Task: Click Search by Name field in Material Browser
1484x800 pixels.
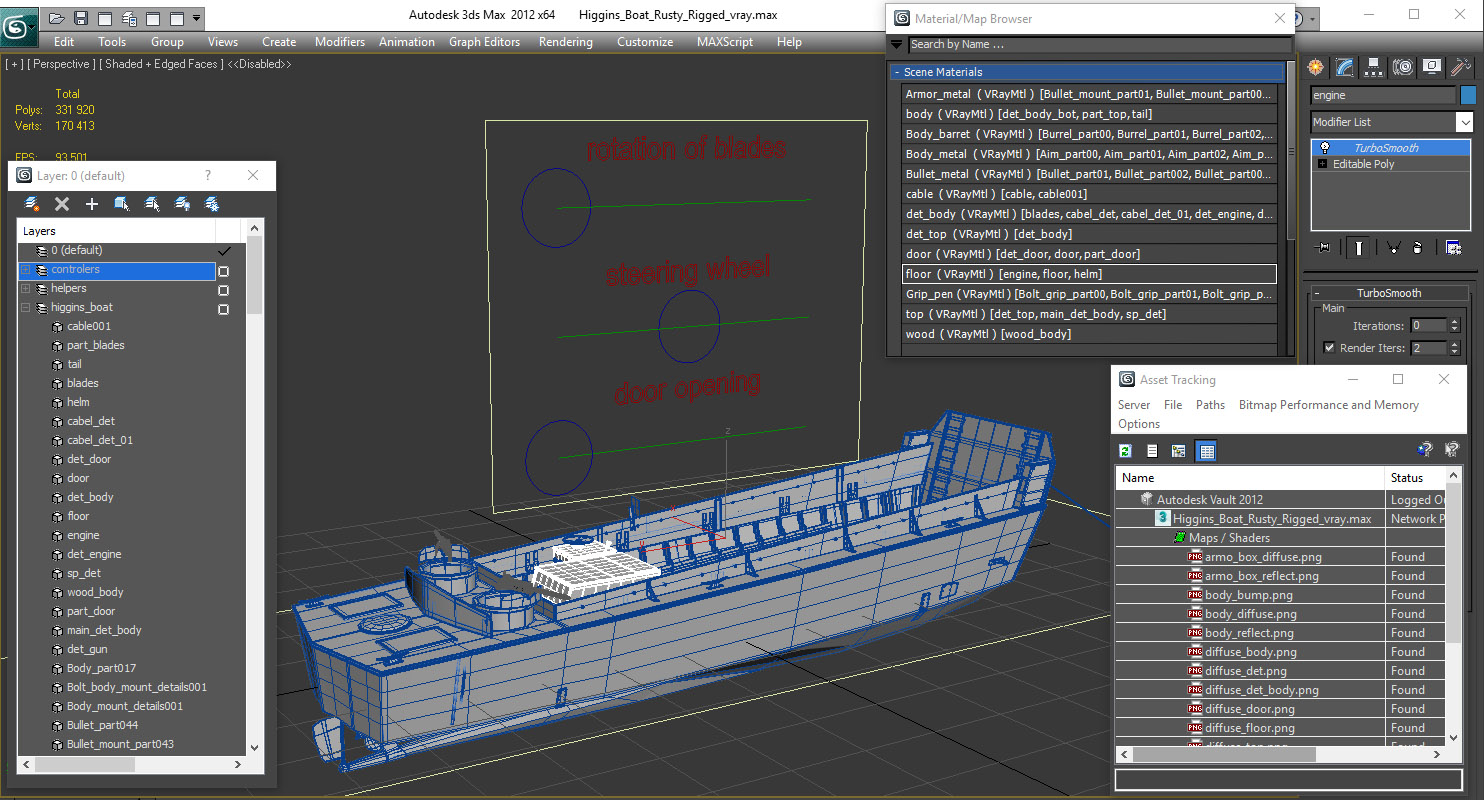Action: [1100, 44]
